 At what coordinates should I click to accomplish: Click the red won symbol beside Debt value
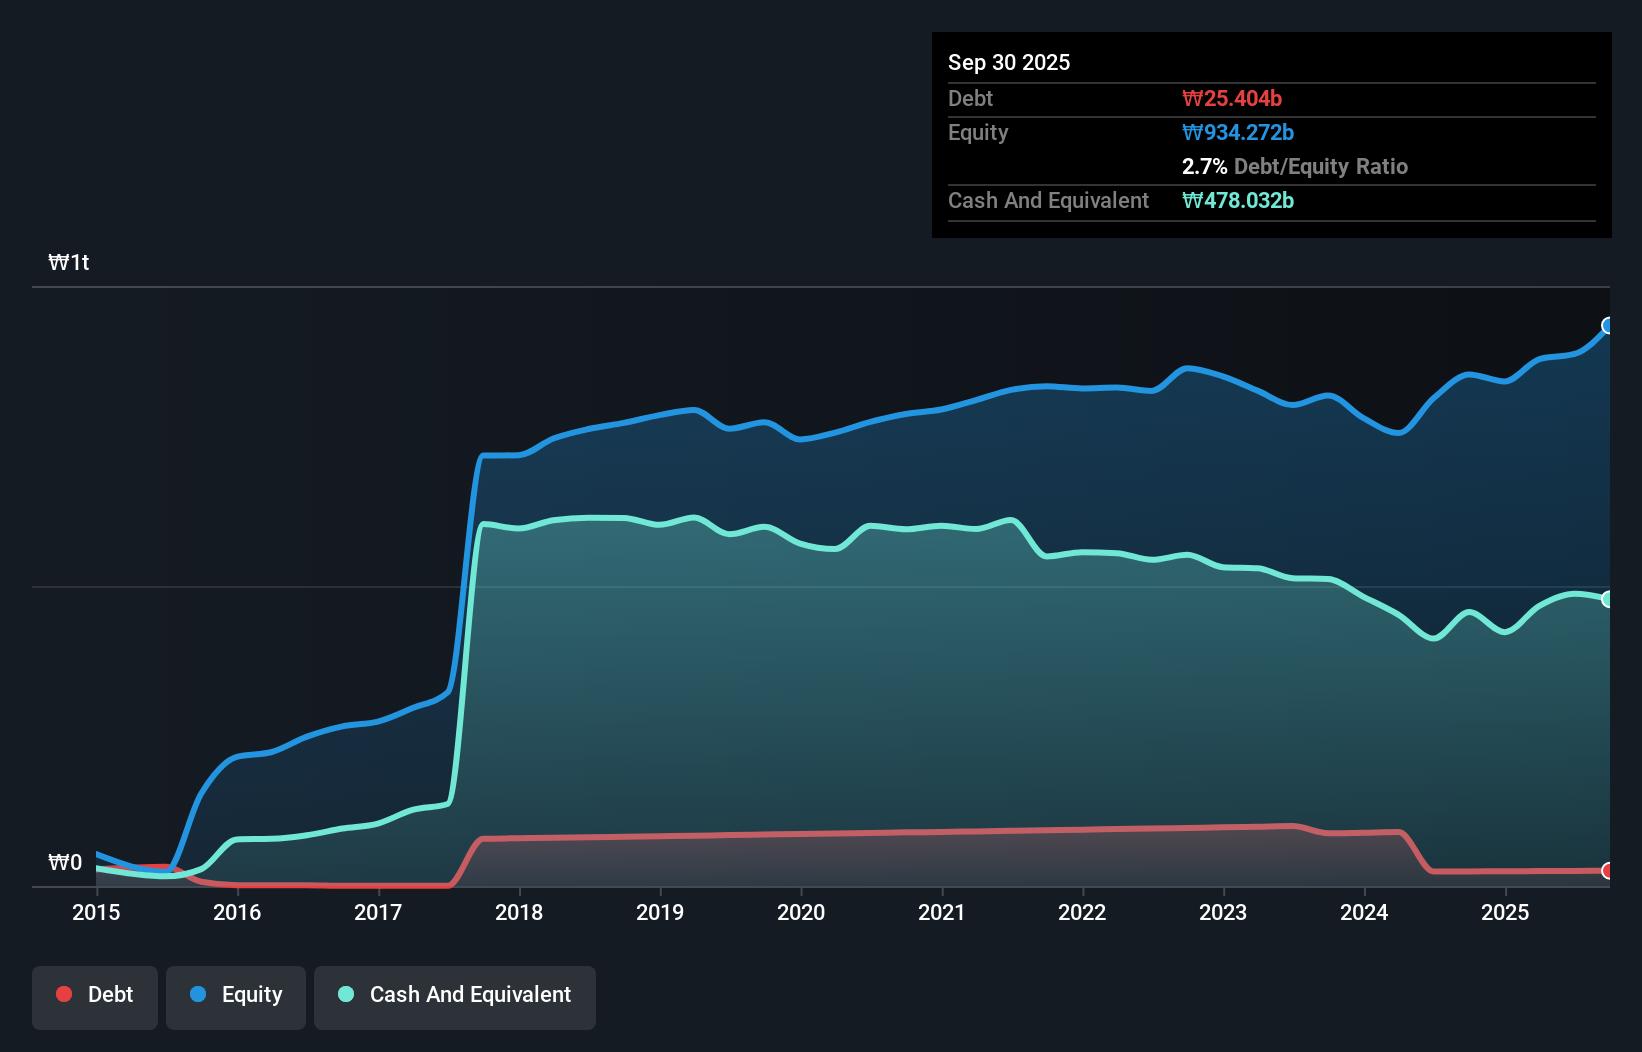click(1192, 98)
